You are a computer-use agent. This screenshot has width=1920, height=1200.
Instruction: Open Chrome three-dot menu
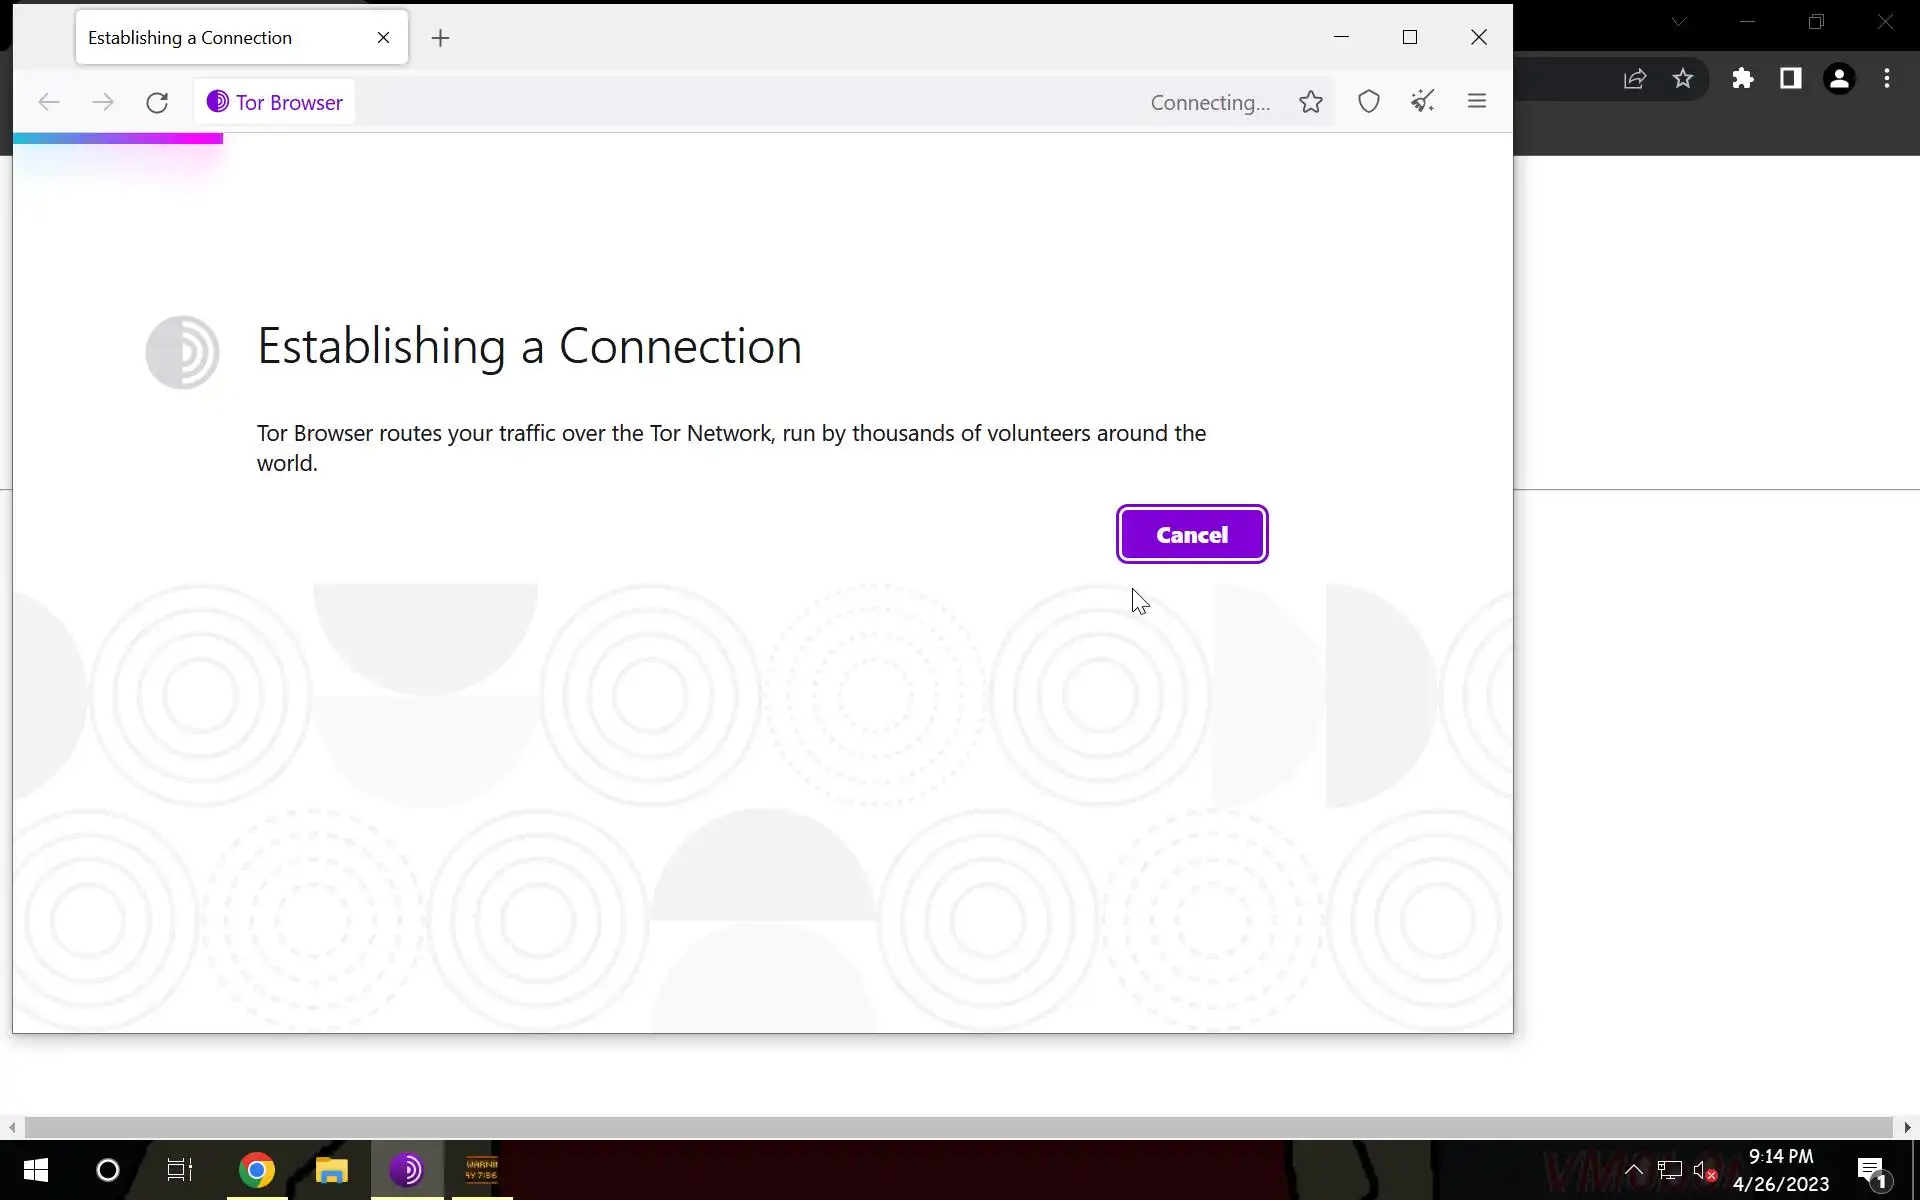coord(1886,79)
